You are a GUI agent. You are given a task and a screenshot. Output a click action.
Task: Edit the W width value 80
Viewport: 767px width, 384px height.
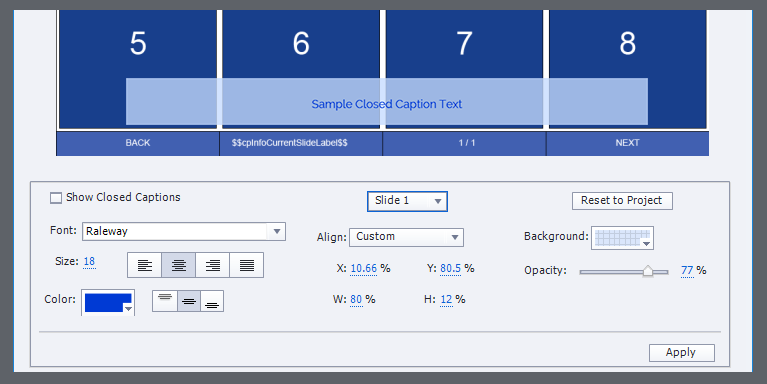[x=356, y=299]
